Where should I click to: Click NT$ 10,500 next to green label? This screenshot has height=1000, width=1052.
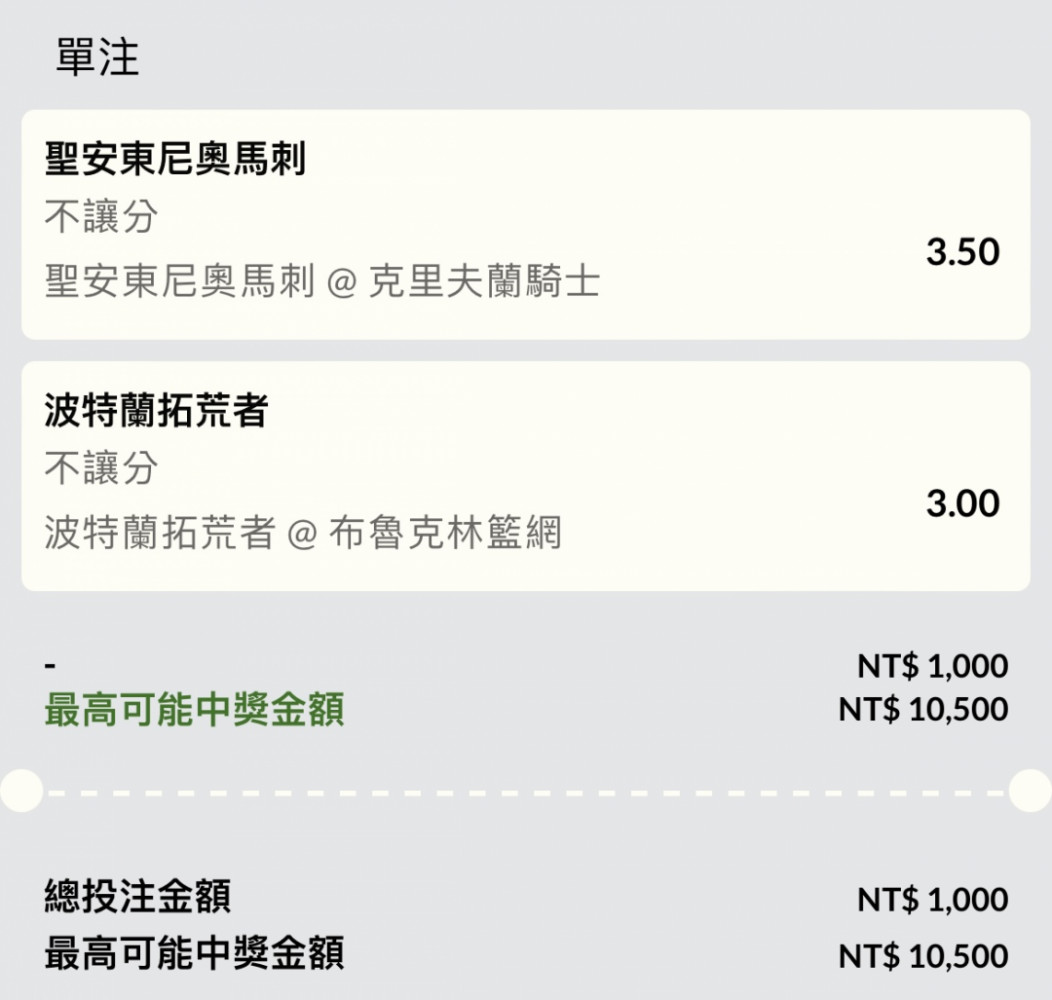tap(923, 709)
